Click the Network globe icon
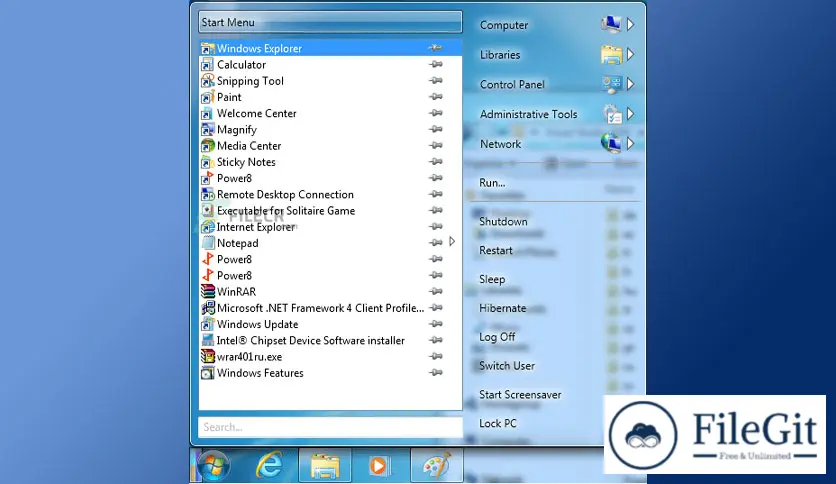Image resolution: width=836 pixels, height=484 pixels. pos(611,143)
